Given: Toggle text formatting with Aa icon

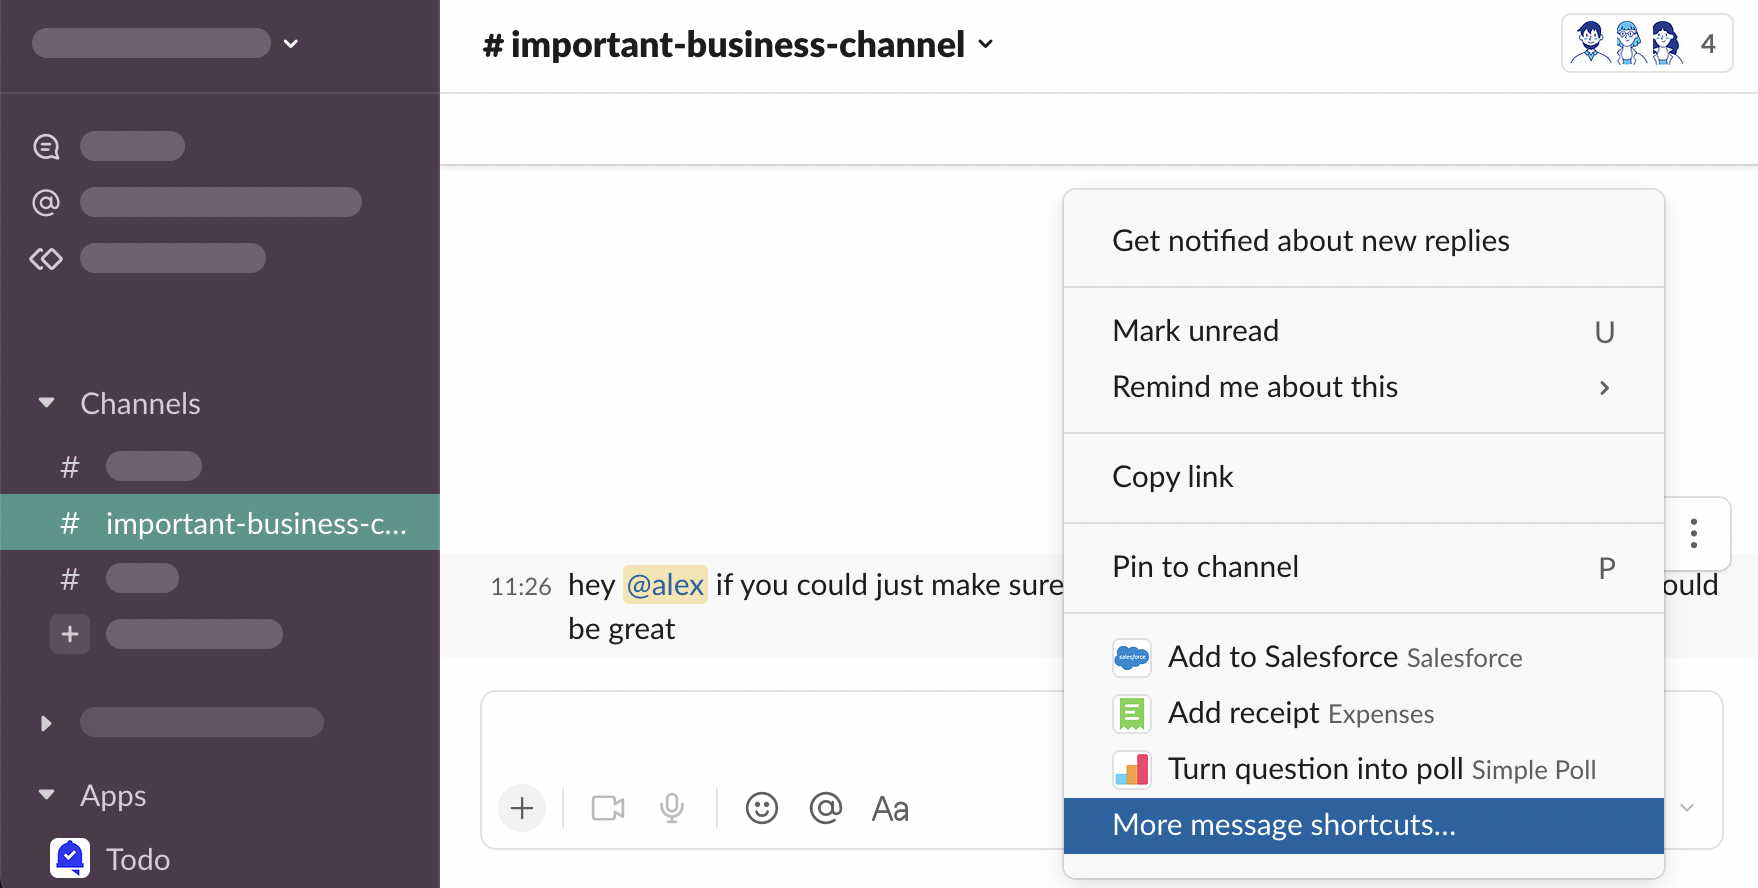Looking at the screenshot, I should [890, 808].
